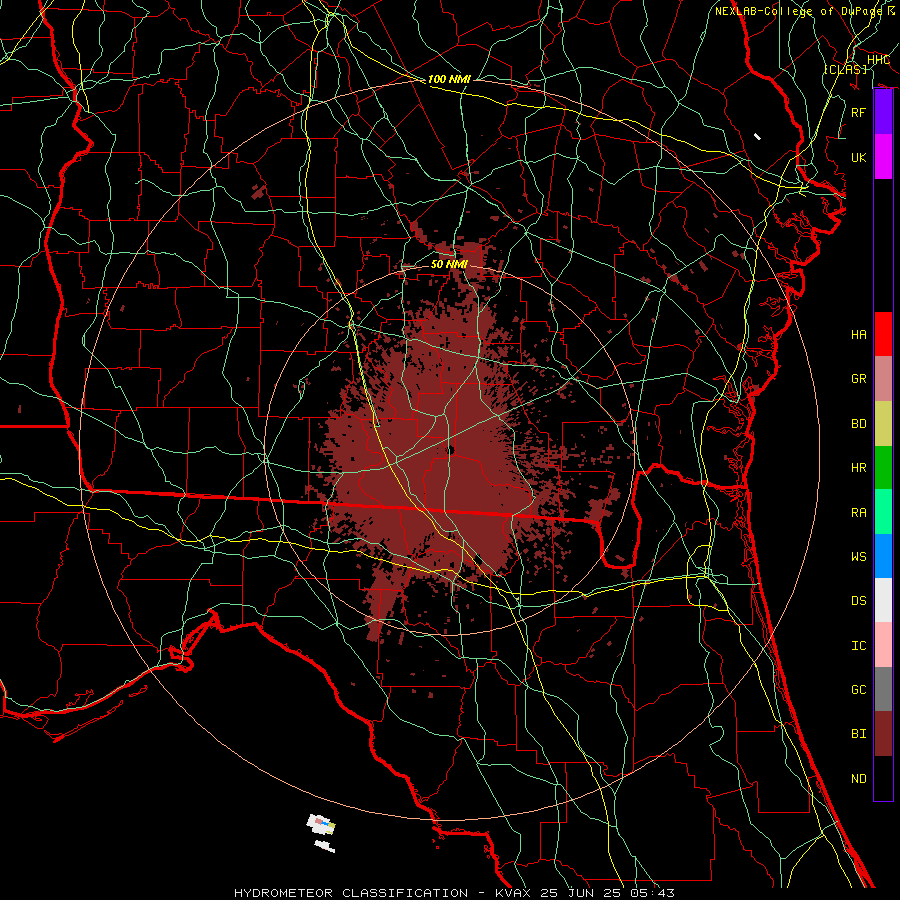Click the IC legend label
Image resolution: width=900 pixels, height=900 pixels.
(x=858, y=645)
